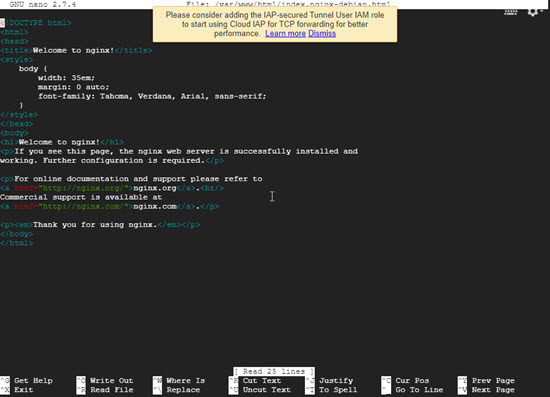
Task: Click the Next Page shortcut label
Action: 493,390
